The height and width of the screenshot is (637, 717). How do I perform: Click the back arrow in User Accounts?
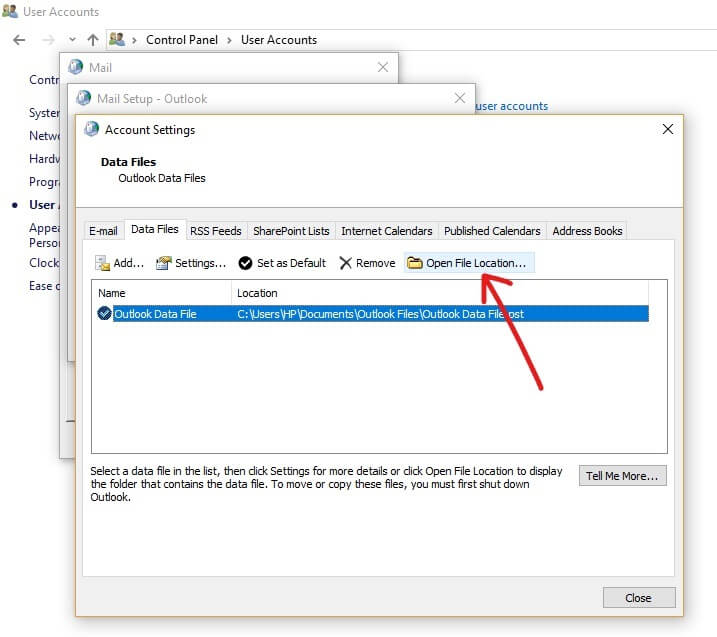pyautogui.click(x=19, y=40)
